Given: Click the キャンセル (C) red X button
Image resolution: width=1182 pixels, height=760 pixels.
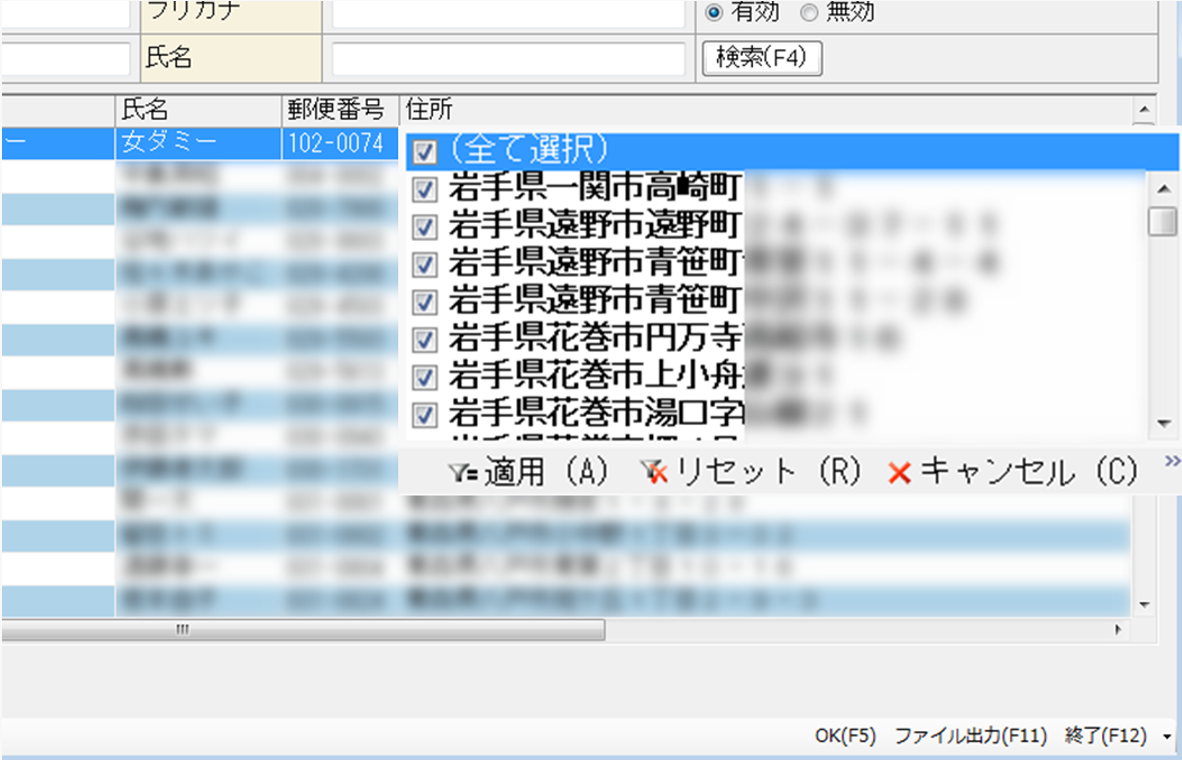Looking at the screenshot, I should click(x=1012, y=472).
